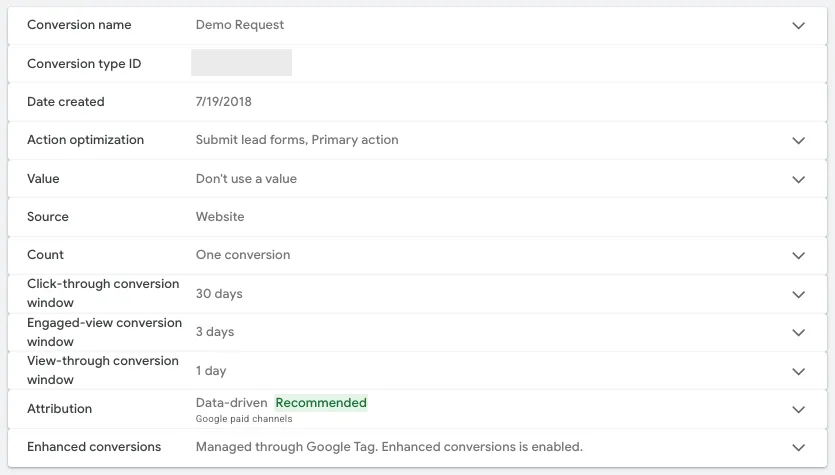
Task: Click 'Click-through conversion window' label
Action: [x=103, y=293]
